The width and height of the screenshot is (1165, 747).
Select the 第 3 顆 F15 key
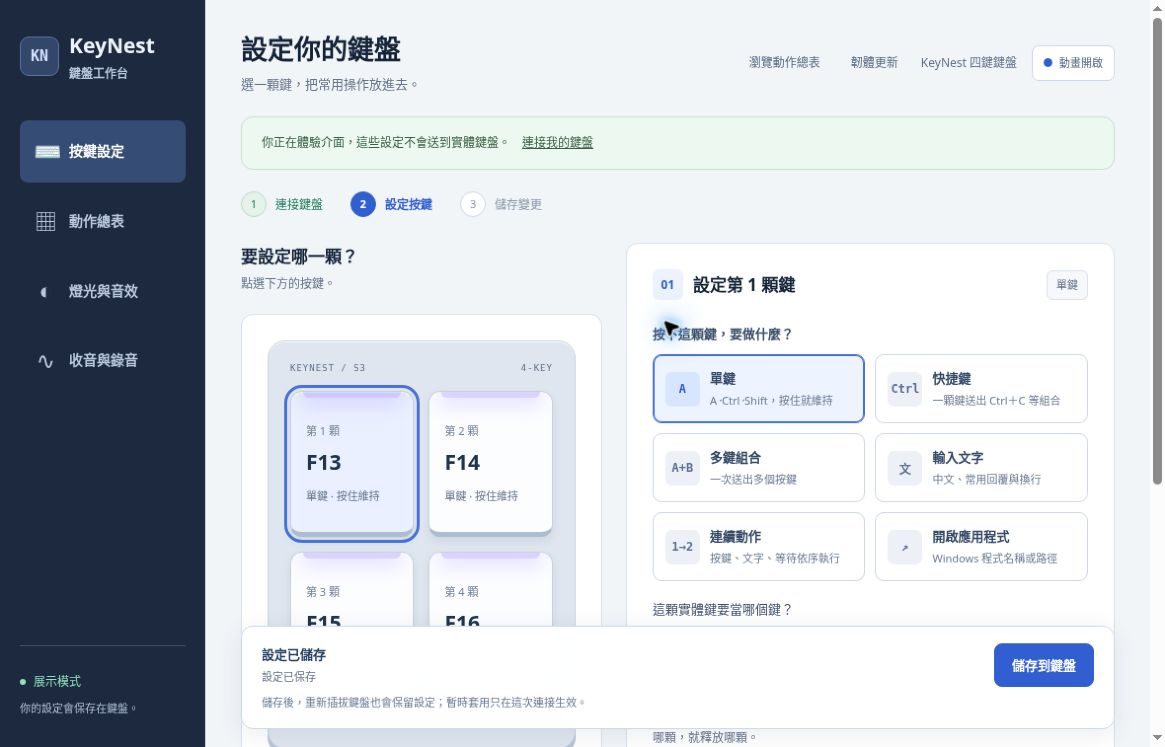(352, 589)
